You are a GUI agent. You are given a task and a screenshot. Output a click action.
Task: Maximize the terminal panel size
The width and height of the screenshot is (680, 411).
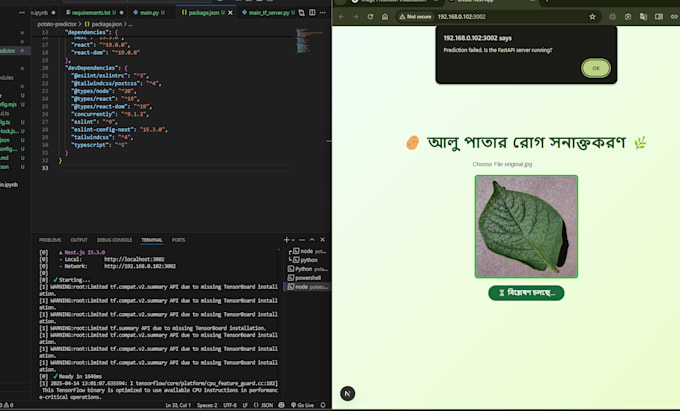[x=313, y=240]
